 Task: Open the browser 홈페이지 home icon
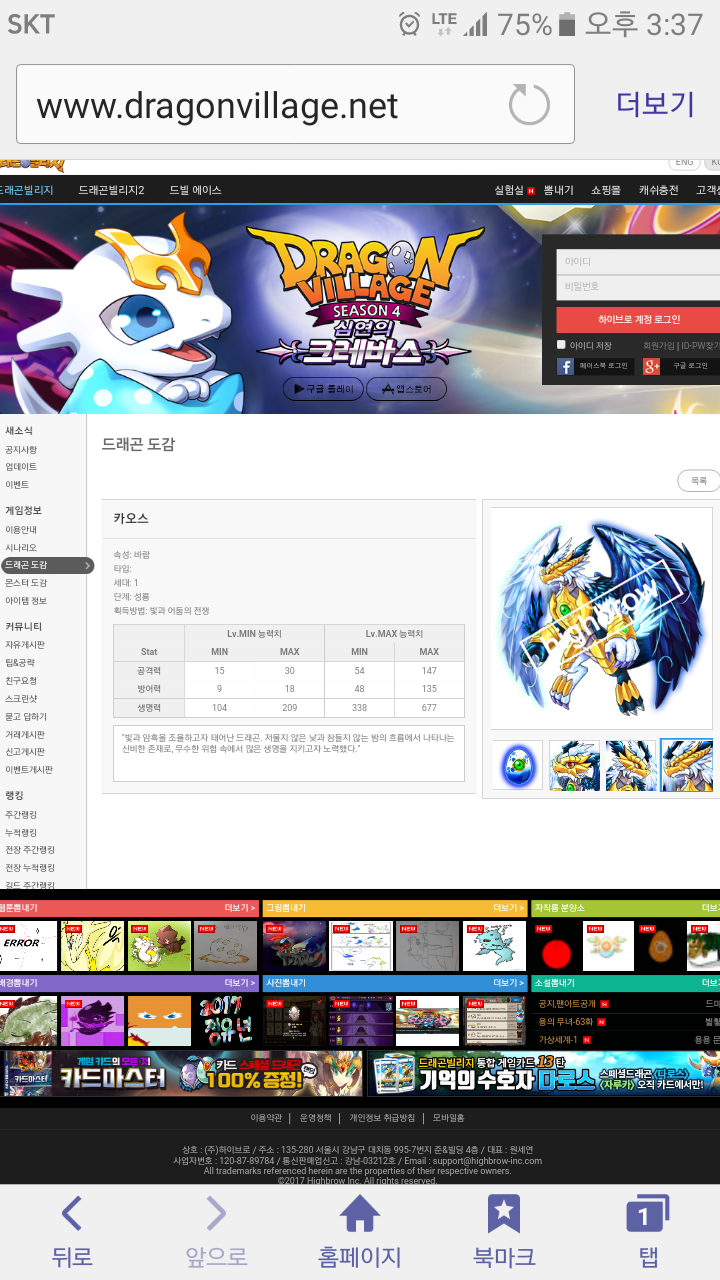[359, 1233]
